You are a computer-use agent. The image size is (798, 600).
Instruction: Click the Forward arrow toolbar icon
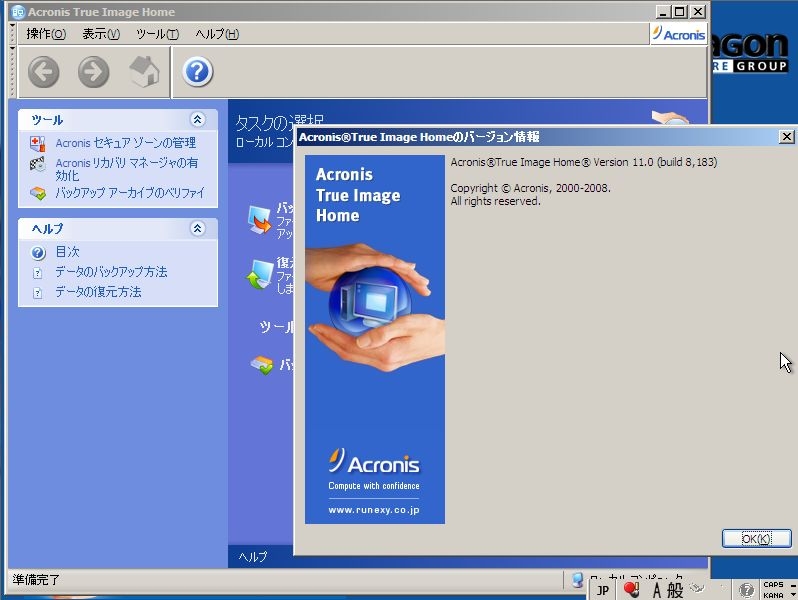[x=94, y=72]
